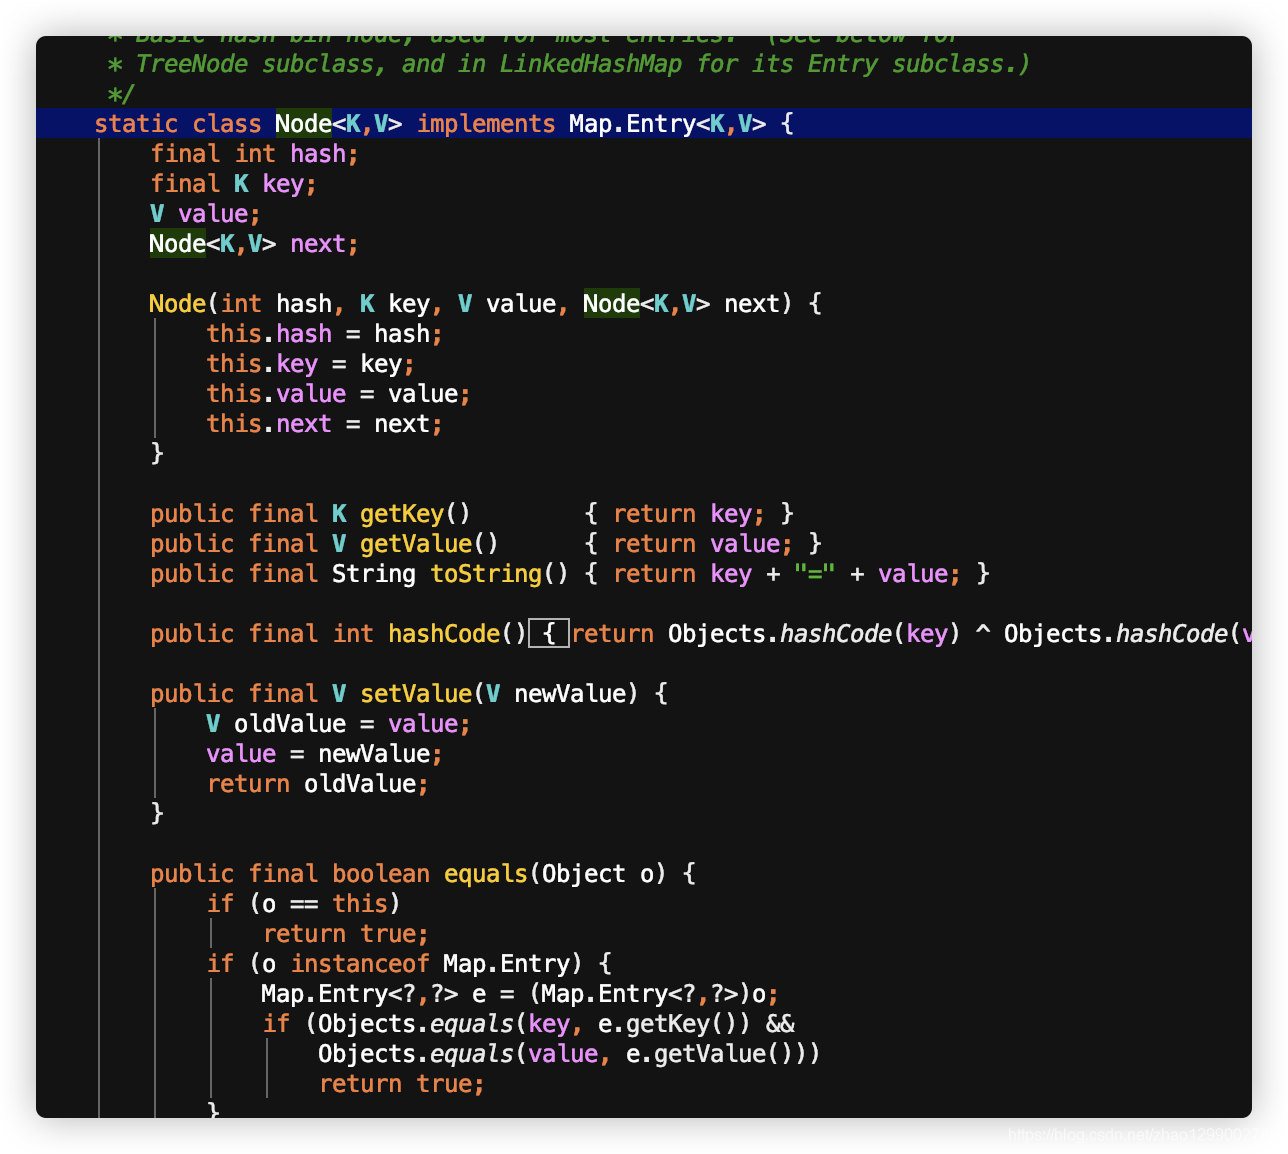The width and height of the screenshot is (1288, 1154).
Task: Click the last 'return true;' statement
Action: click(401, 1083)
